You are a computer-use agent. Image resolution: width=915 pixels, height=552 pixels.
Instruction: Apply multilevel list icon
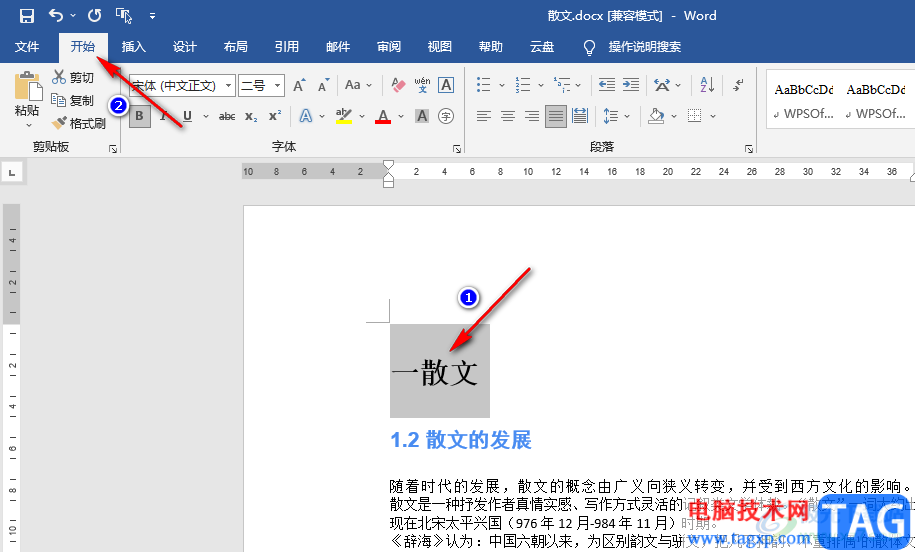pyautogui.click(x=563, y=85)
